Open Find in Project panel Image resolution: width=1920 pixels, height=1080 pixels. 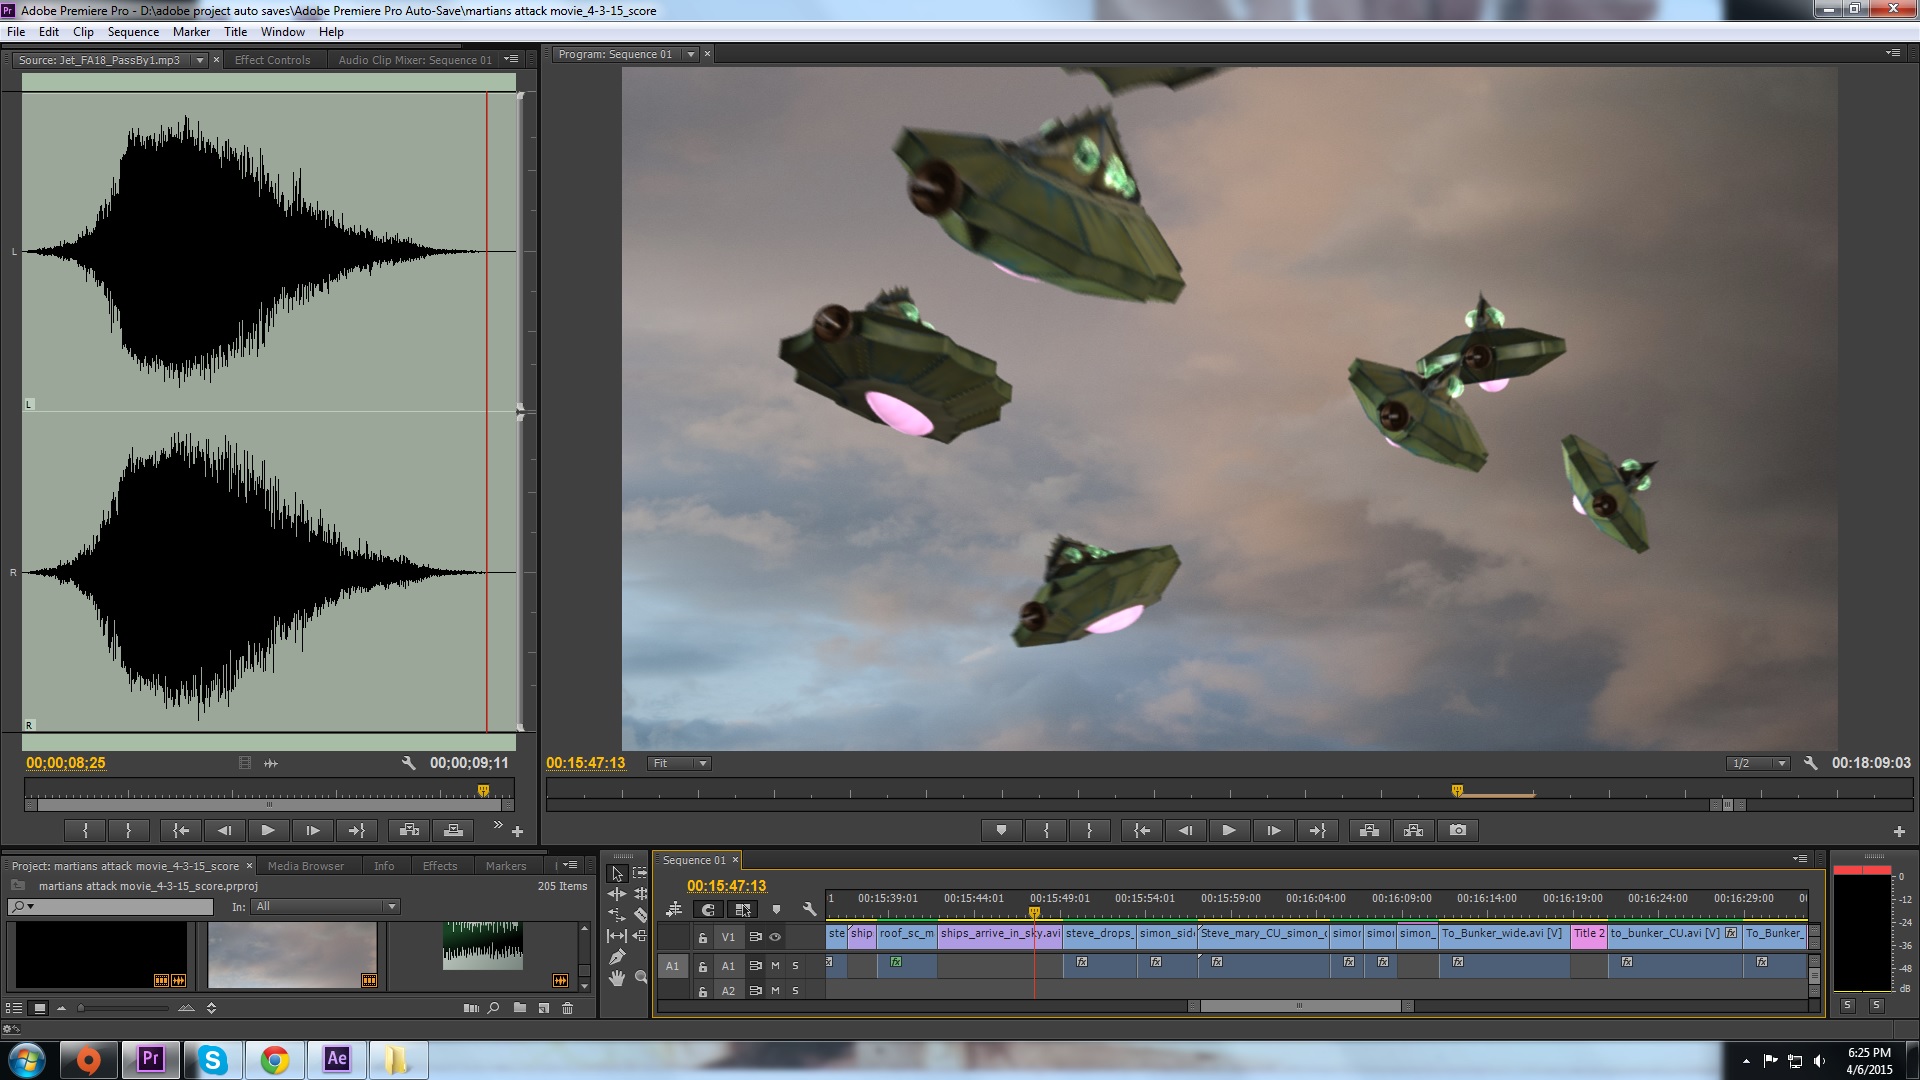pos(493,1008)
